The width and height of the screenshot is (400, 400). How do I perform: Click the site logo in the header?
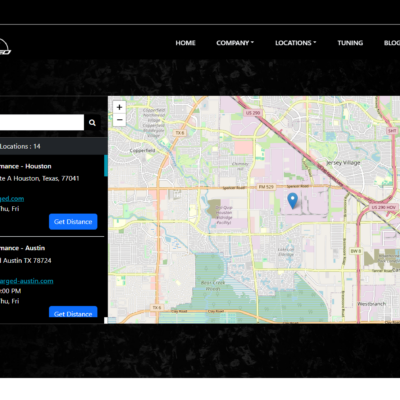click(5, 47)
